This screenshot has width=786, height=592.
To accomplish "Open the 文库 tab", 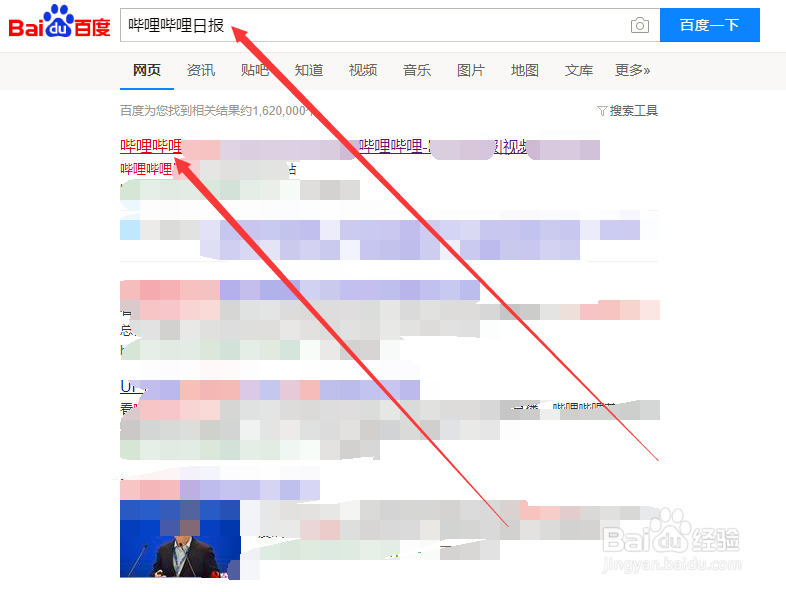I will tap(579, 70).
